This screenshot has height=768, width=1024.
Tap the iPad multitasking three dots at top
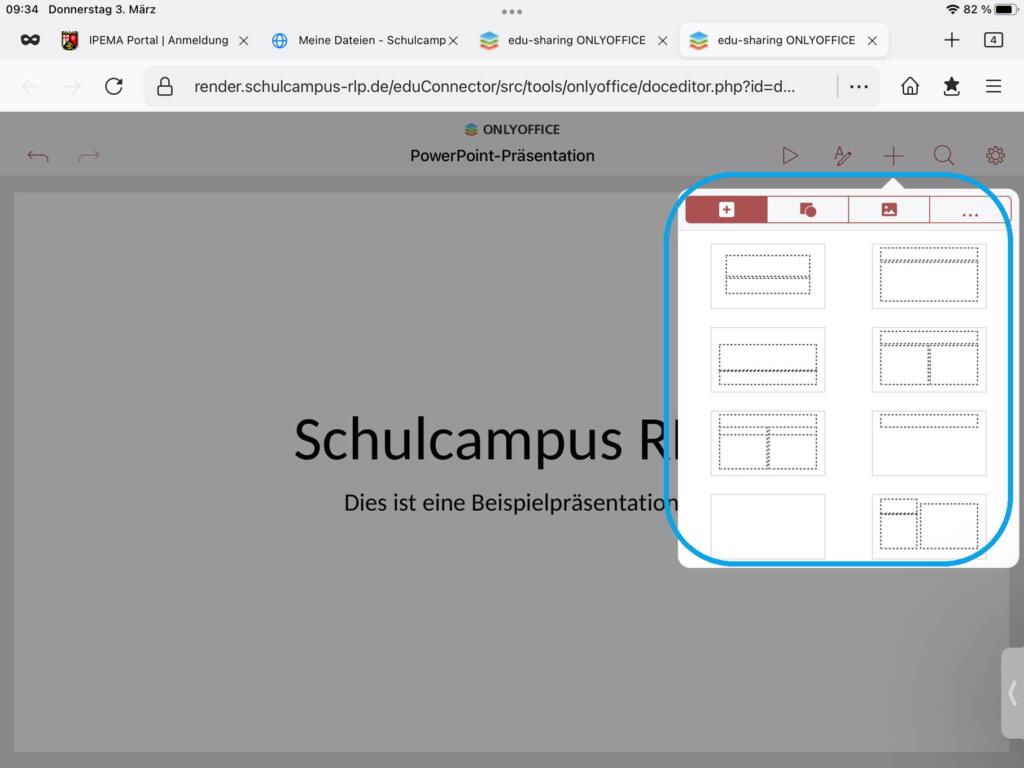pos(512,12)
